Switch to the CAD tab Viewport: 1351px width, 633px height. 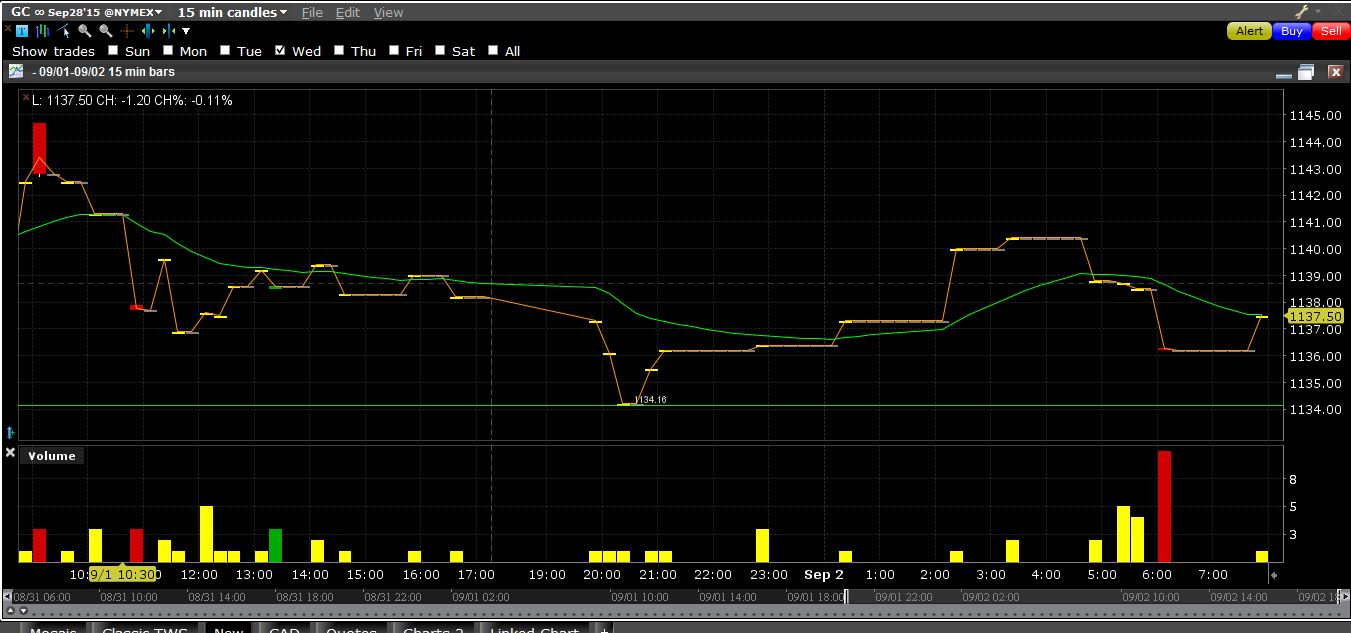pos(284,628)
